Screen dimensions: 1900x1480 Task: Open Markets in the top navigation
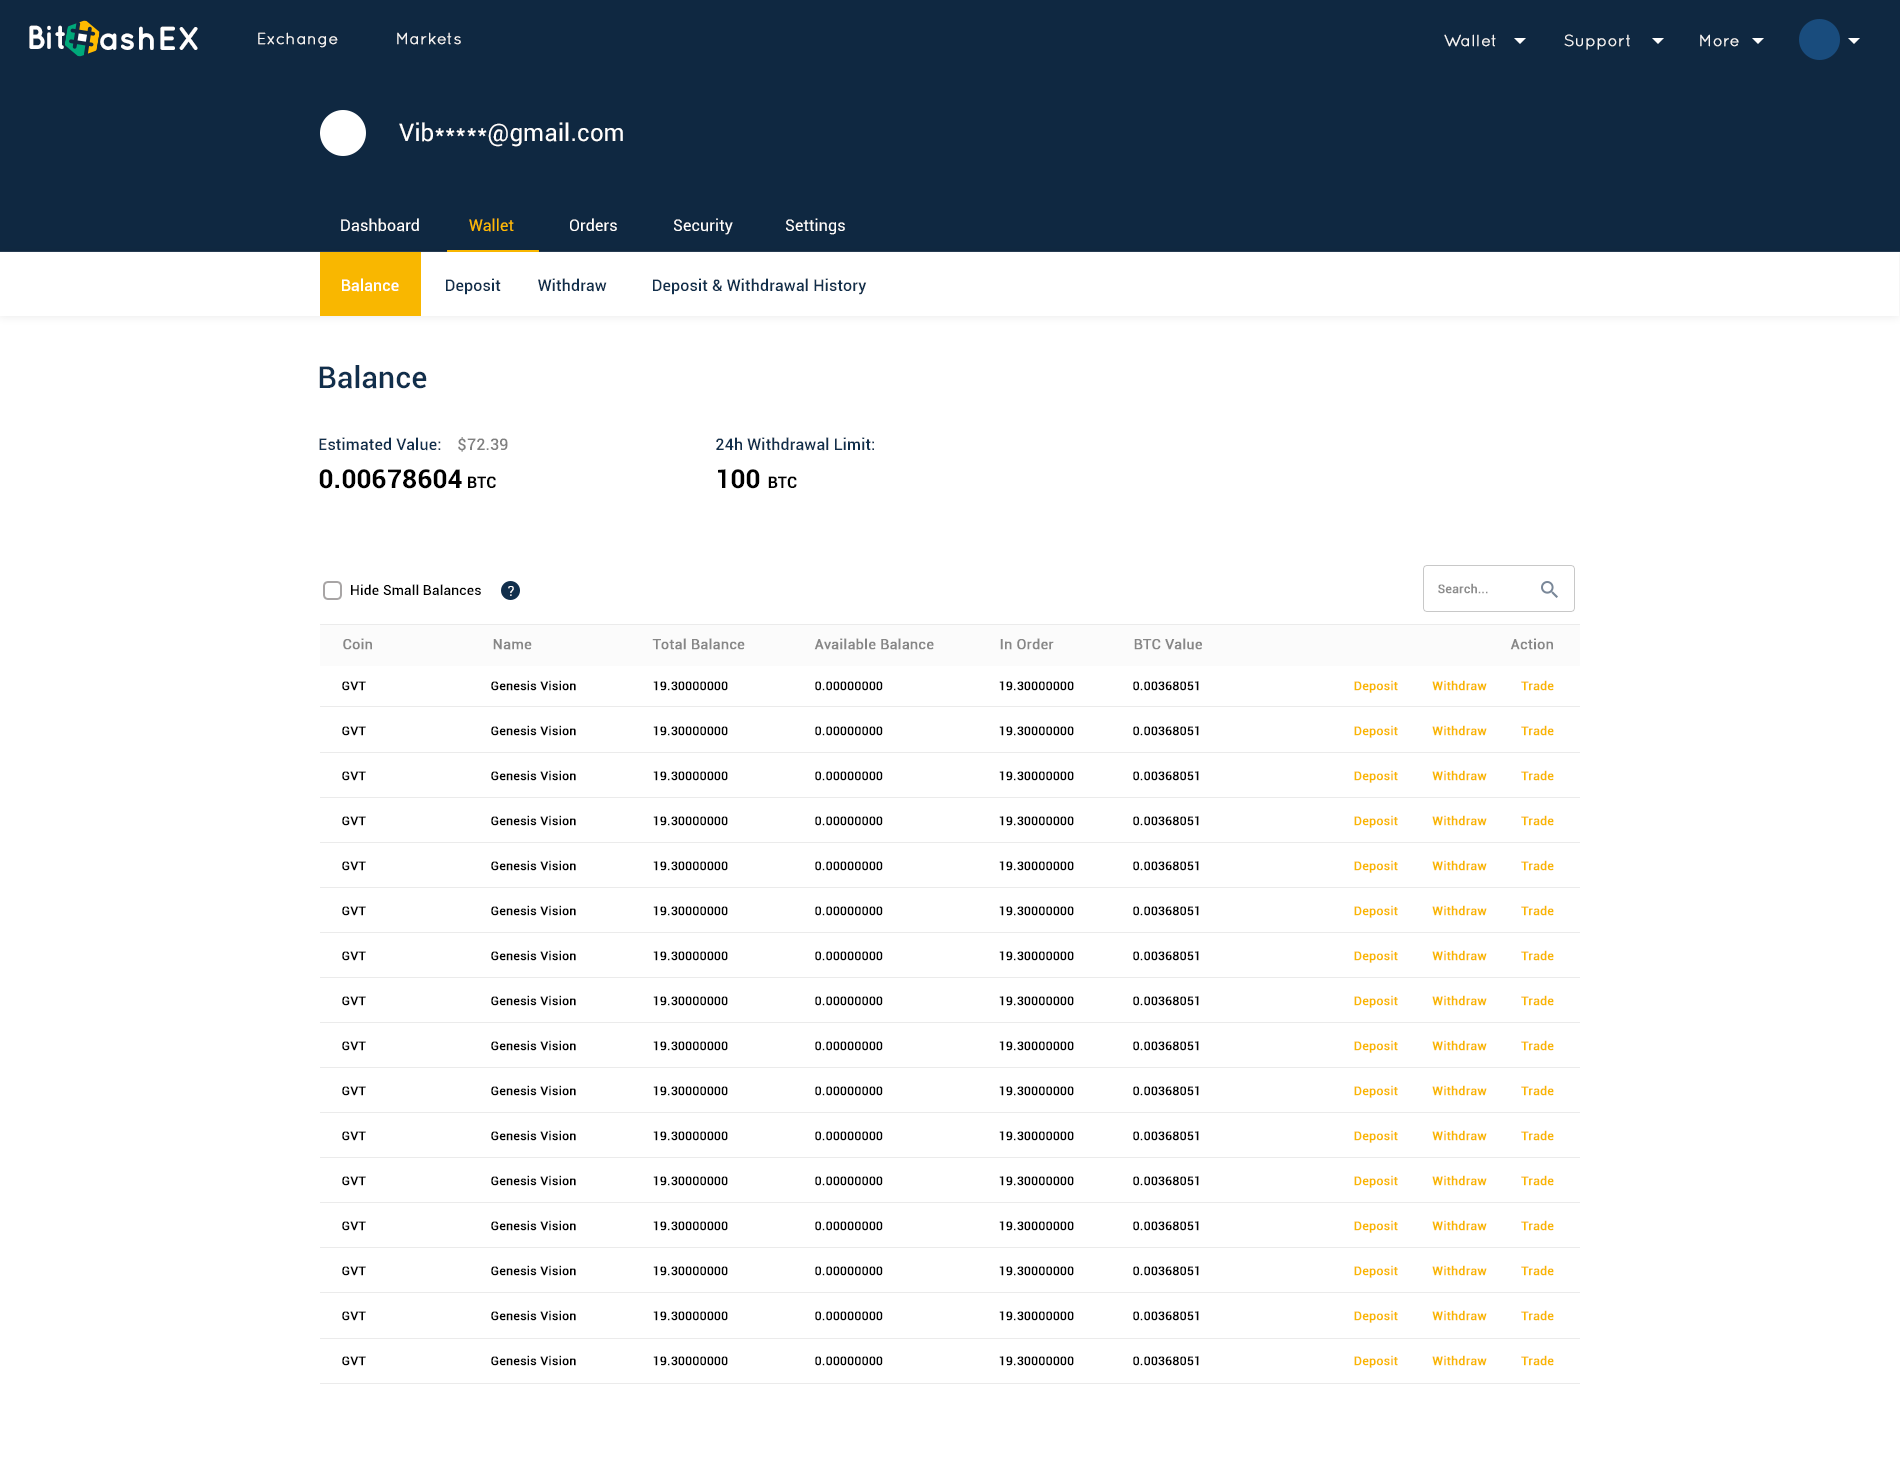pyautogui.click(x=428, y=39)
